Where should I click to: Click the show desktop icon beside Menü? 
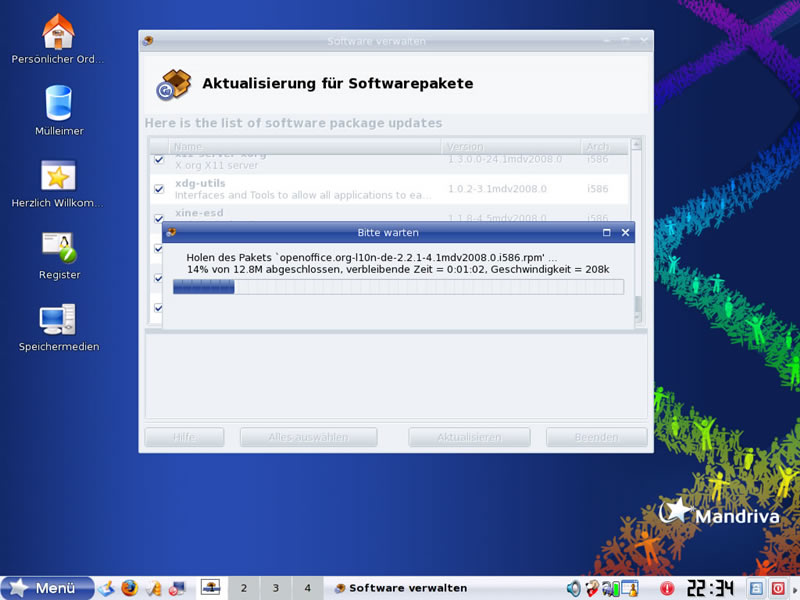point(106,588)
